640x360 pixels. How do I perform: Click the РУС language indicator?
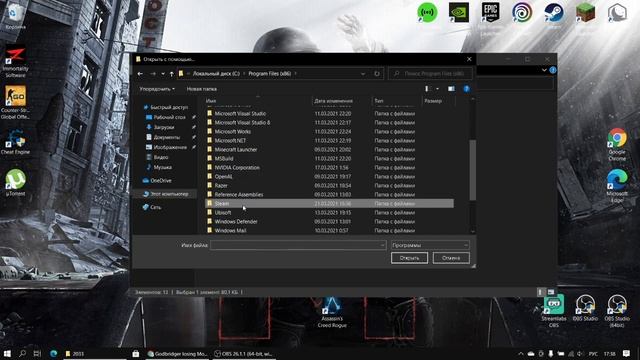coord(593,353)
